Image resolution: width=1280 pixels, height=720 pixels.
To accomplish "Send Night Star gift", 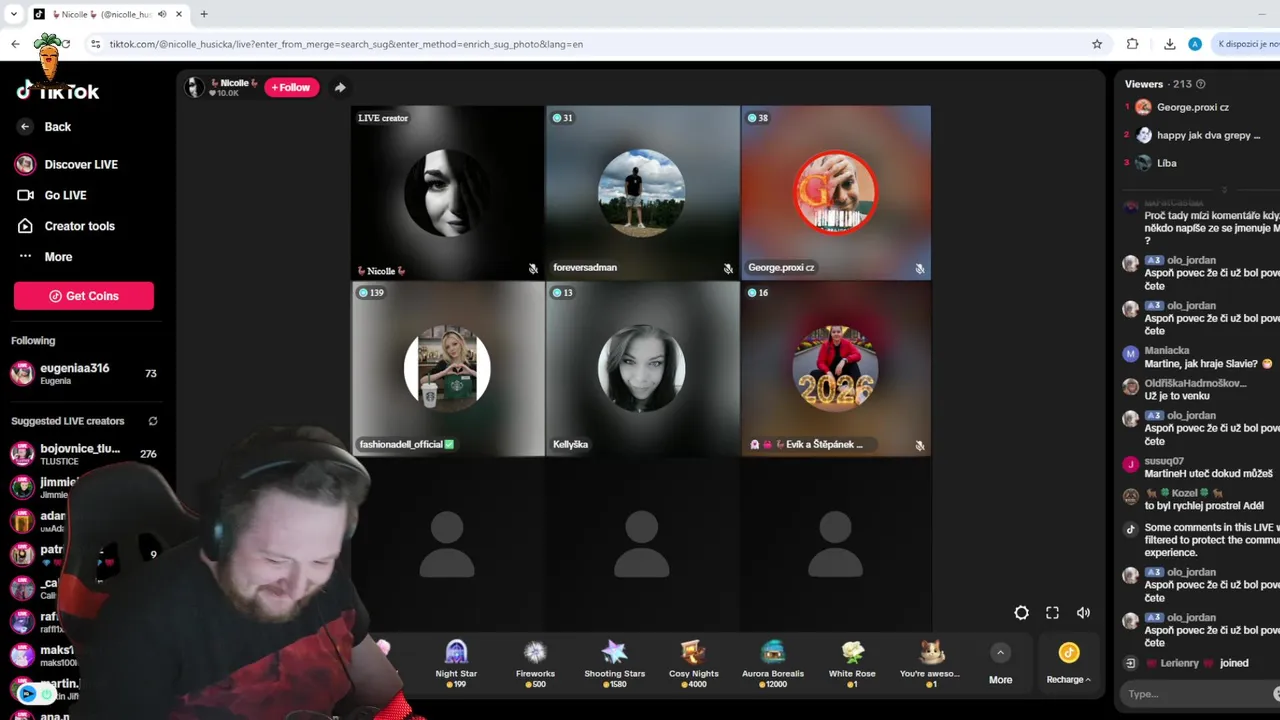I will point(456,663).
